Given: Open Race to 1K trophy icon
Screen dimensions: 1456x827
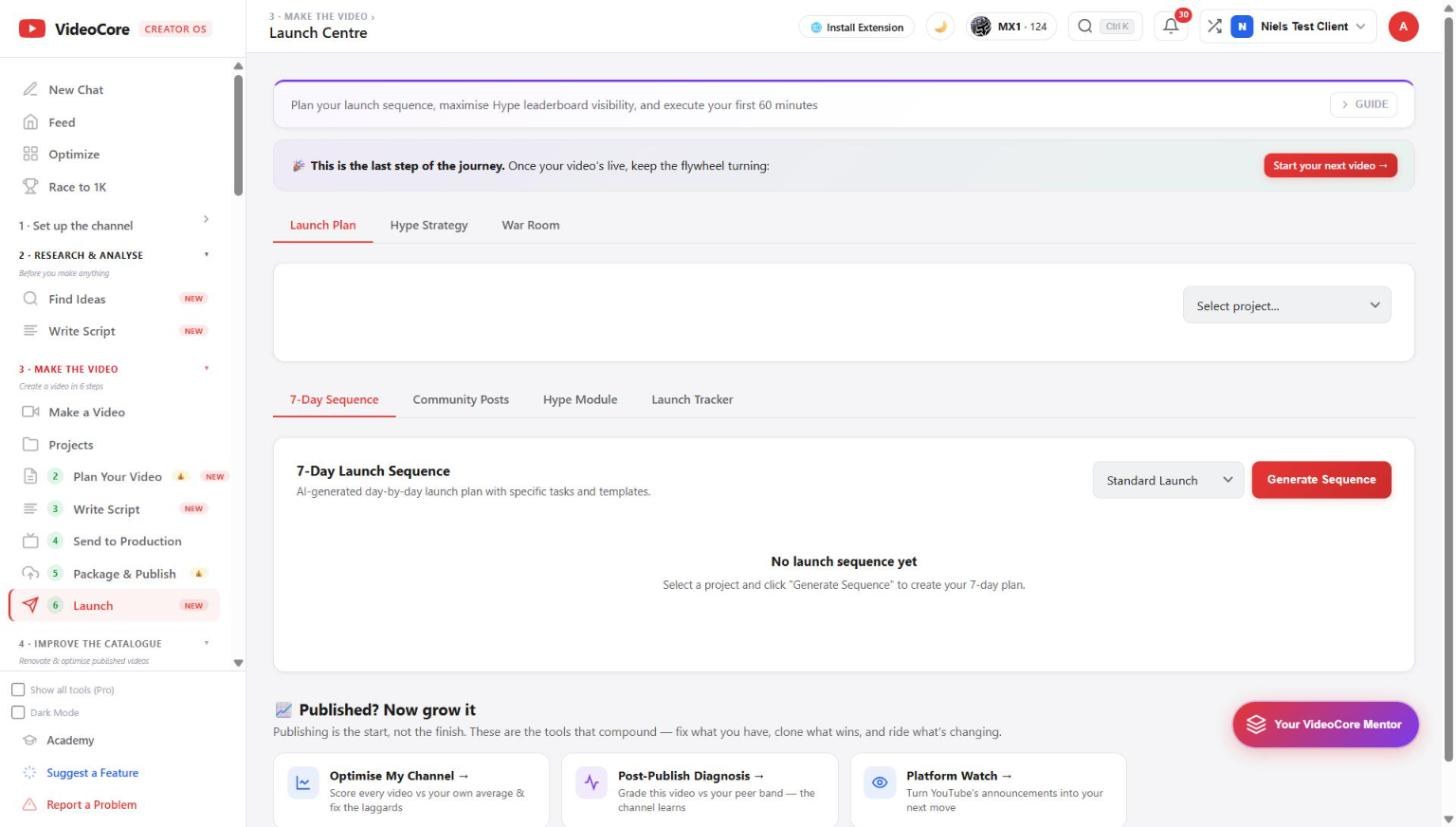Looking at the screenshot, I should 30,187.
